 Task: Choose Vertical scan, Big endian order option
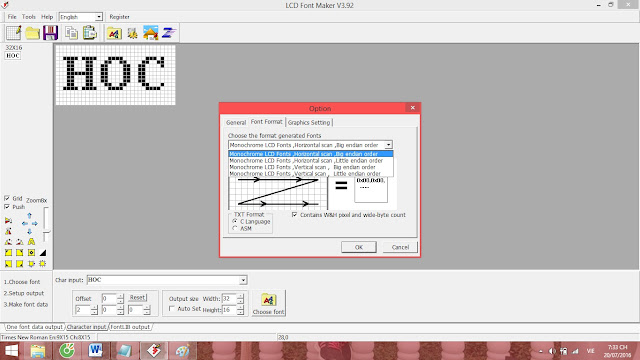[311, 167]
